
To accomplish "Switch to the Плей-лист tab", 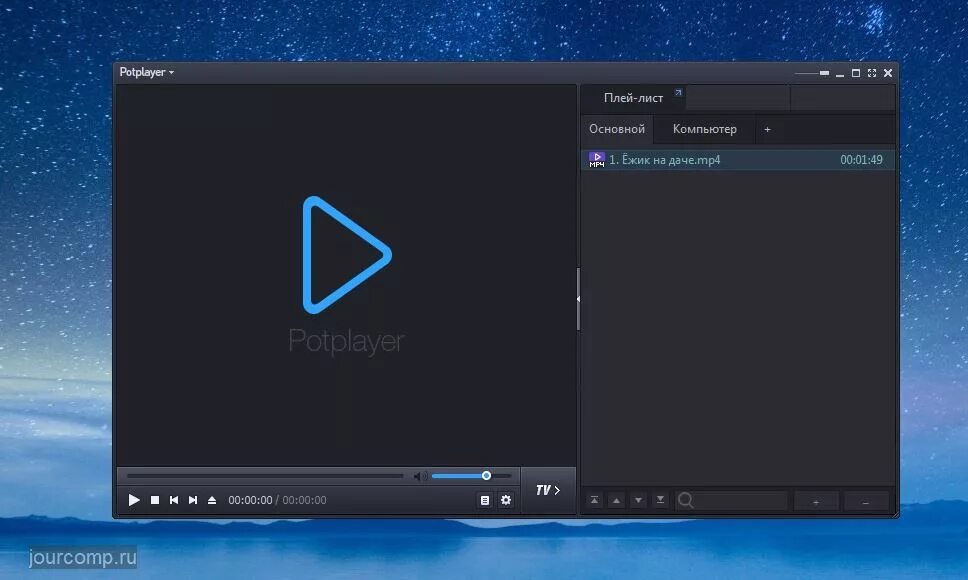I will point(633,98).
